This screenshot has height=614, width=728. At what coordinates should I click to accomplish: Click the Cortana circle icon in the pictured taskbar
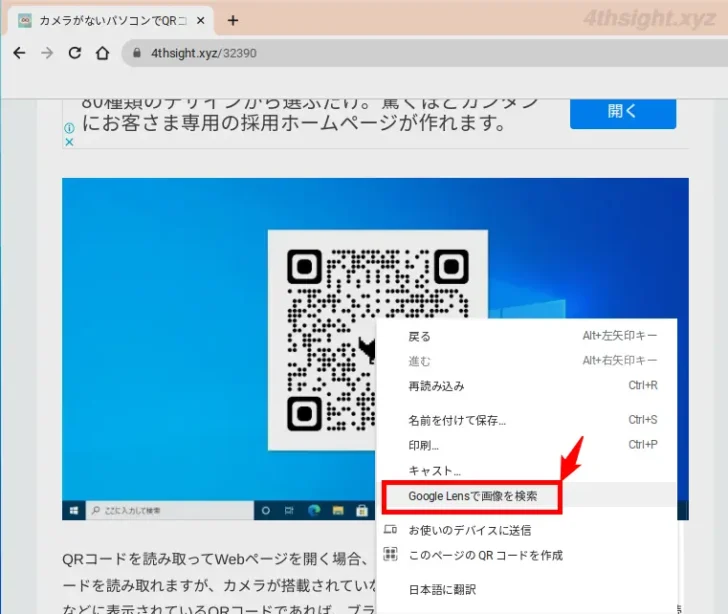(x=266, y=510)
